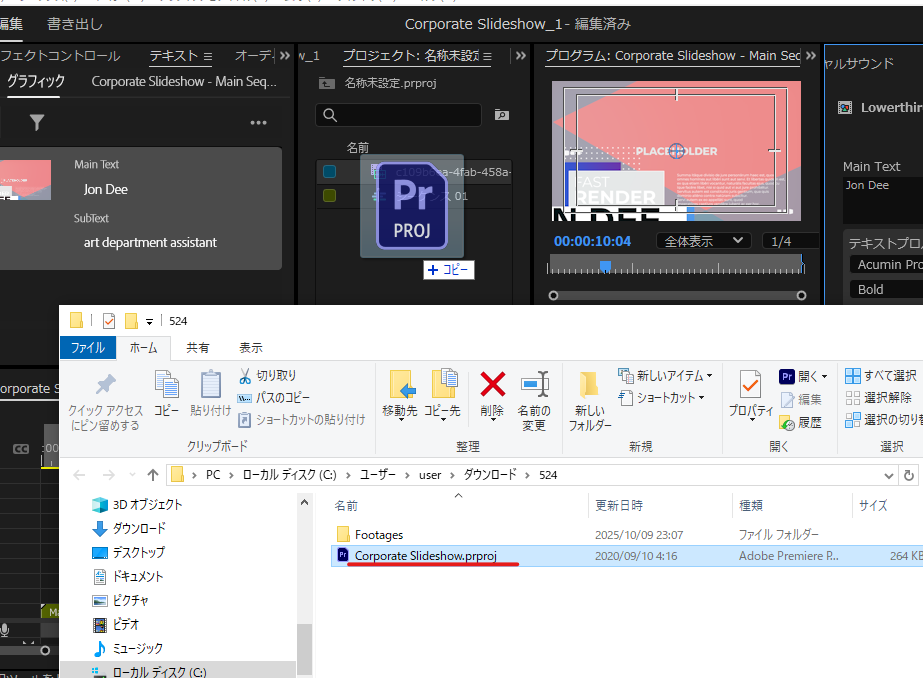Screen dimensions: 923x678
Task: Click the teal label box of first project item
Action: pos(330,172)
